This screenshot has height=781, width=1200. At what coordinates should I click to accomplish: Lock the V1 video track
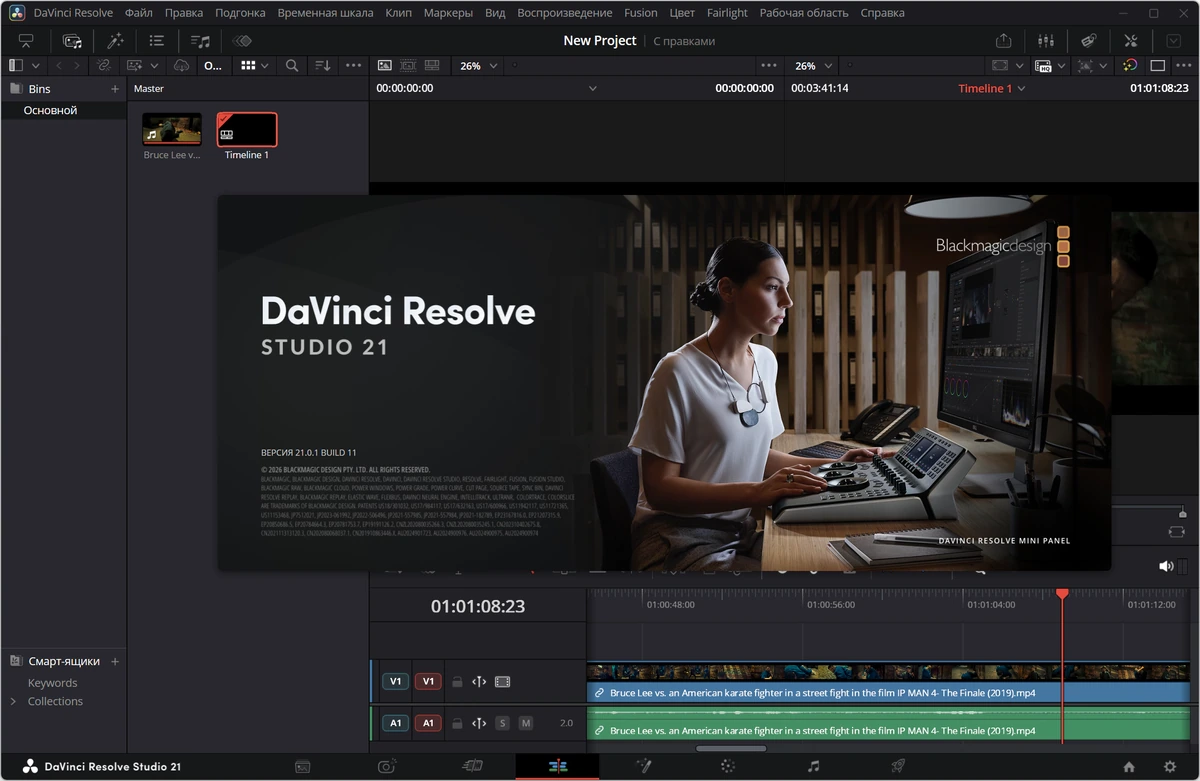point(457,682)
